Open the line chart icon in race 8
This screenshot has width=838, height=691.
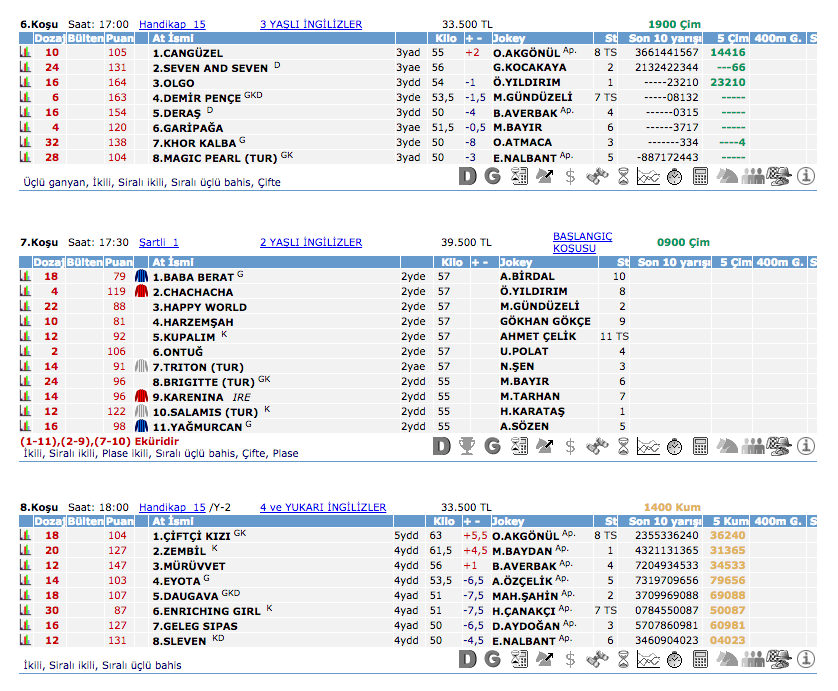click(x=649, y=659)
